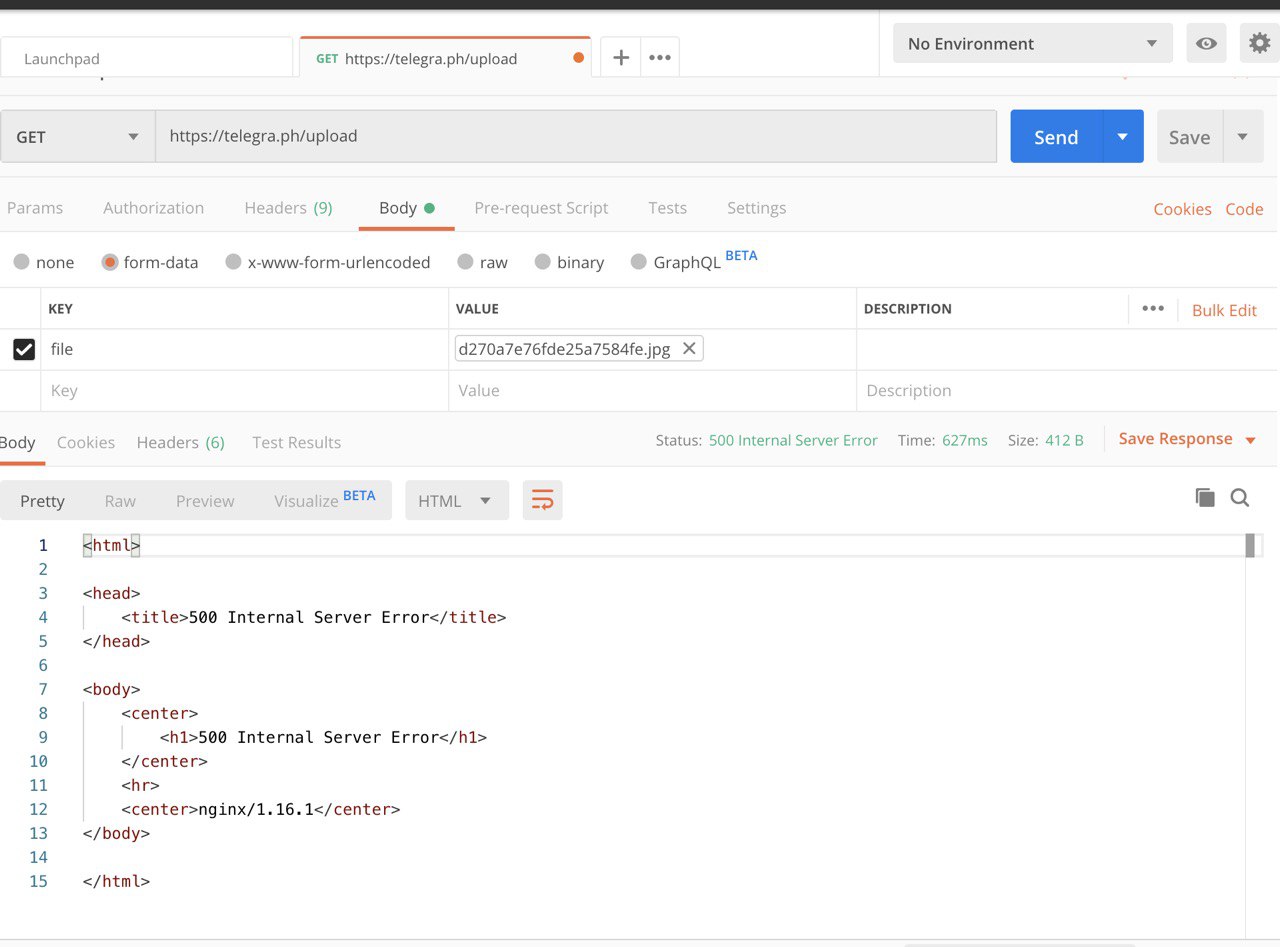Open the request Params tab

35,208
